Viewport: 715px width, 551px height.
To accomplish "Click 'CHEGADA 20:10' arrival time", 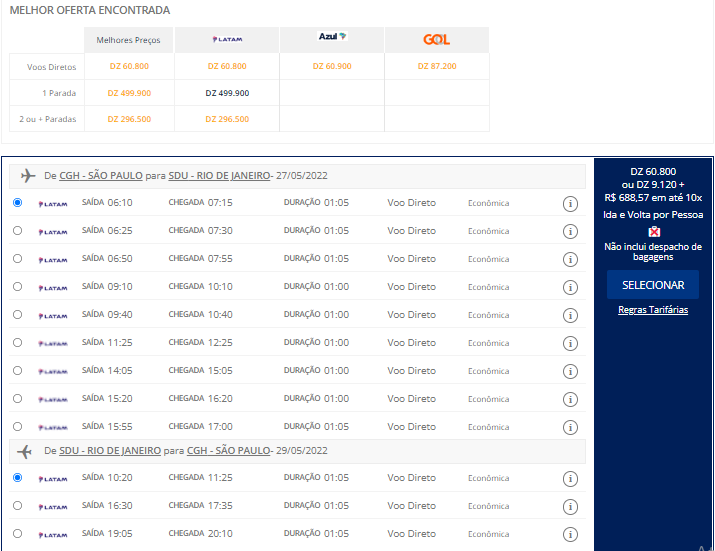I will (x=200, y=533).
